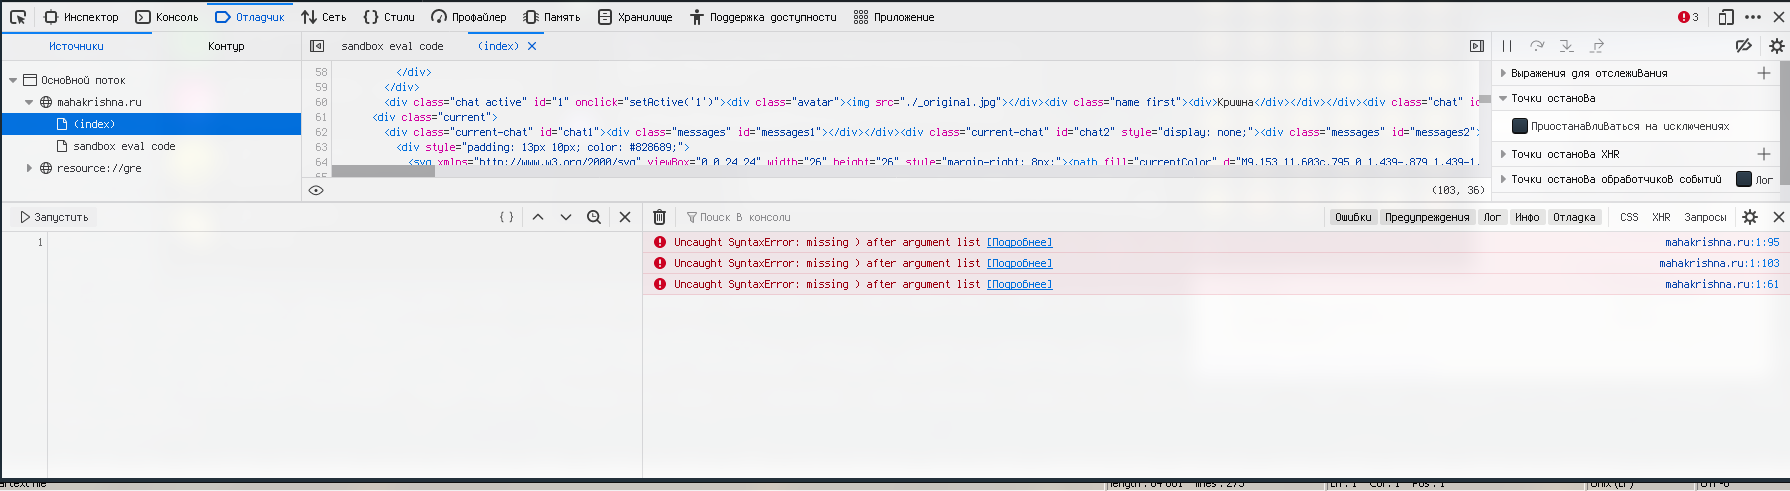The image size is (1790, 491).
Task: Add a watch expression with plus icon
Action: (x=1764, y=73)
